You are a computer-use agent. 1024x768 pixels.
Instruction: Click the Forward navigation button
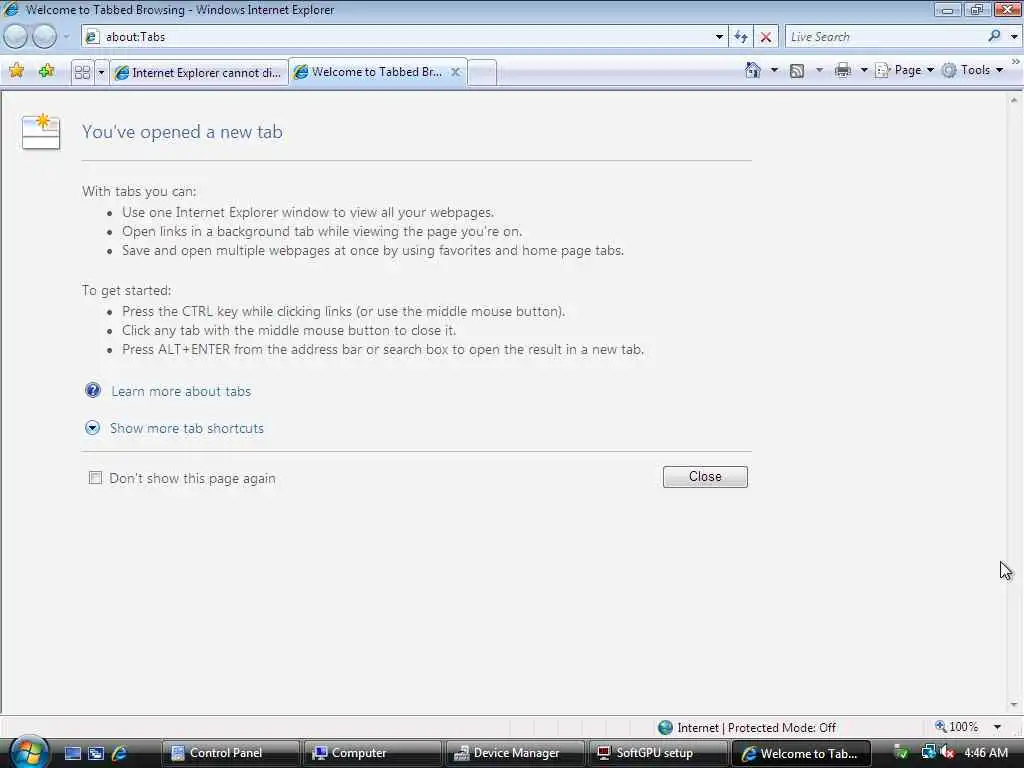pos(44,37)
